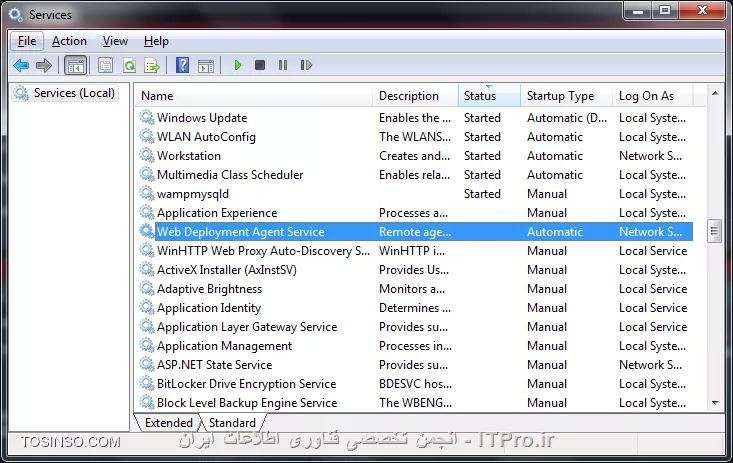The height and width of the screenshot is (463, 733).
Task: Switch to the Extended tab
Action: [x=168, y=423]
